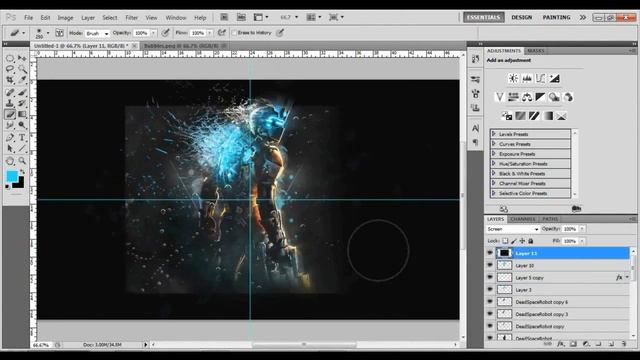Switch to the Design workspace
This screenshot has height=360, width=640.
click(522, 17)
